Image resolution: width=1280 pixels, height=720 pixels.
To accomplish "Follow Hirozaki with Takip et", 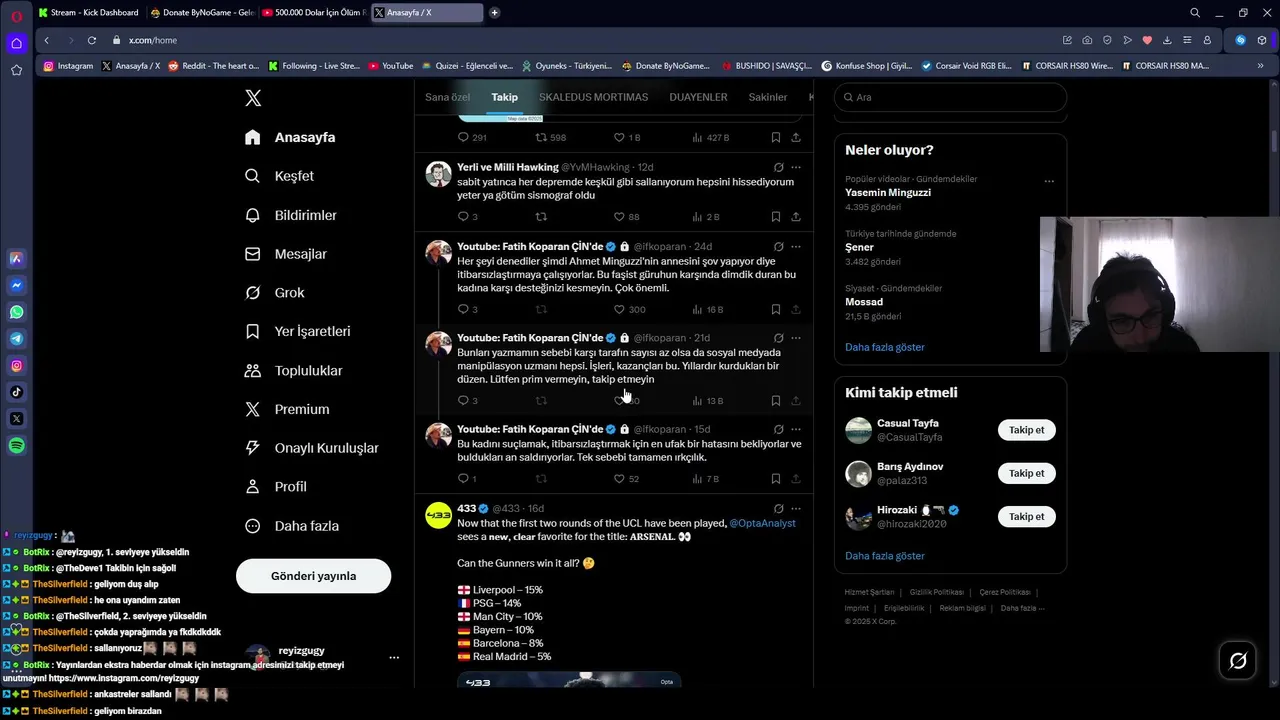I will pos(1026,517).
